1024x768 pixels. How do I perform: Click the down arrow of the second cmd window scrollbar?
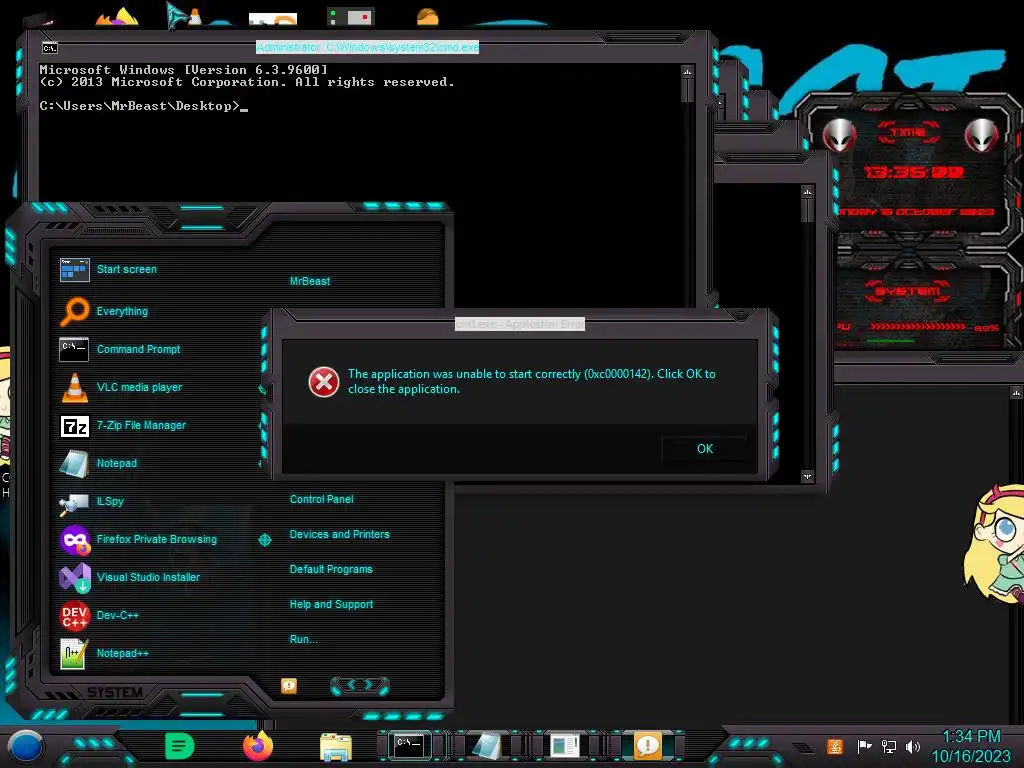808,476
